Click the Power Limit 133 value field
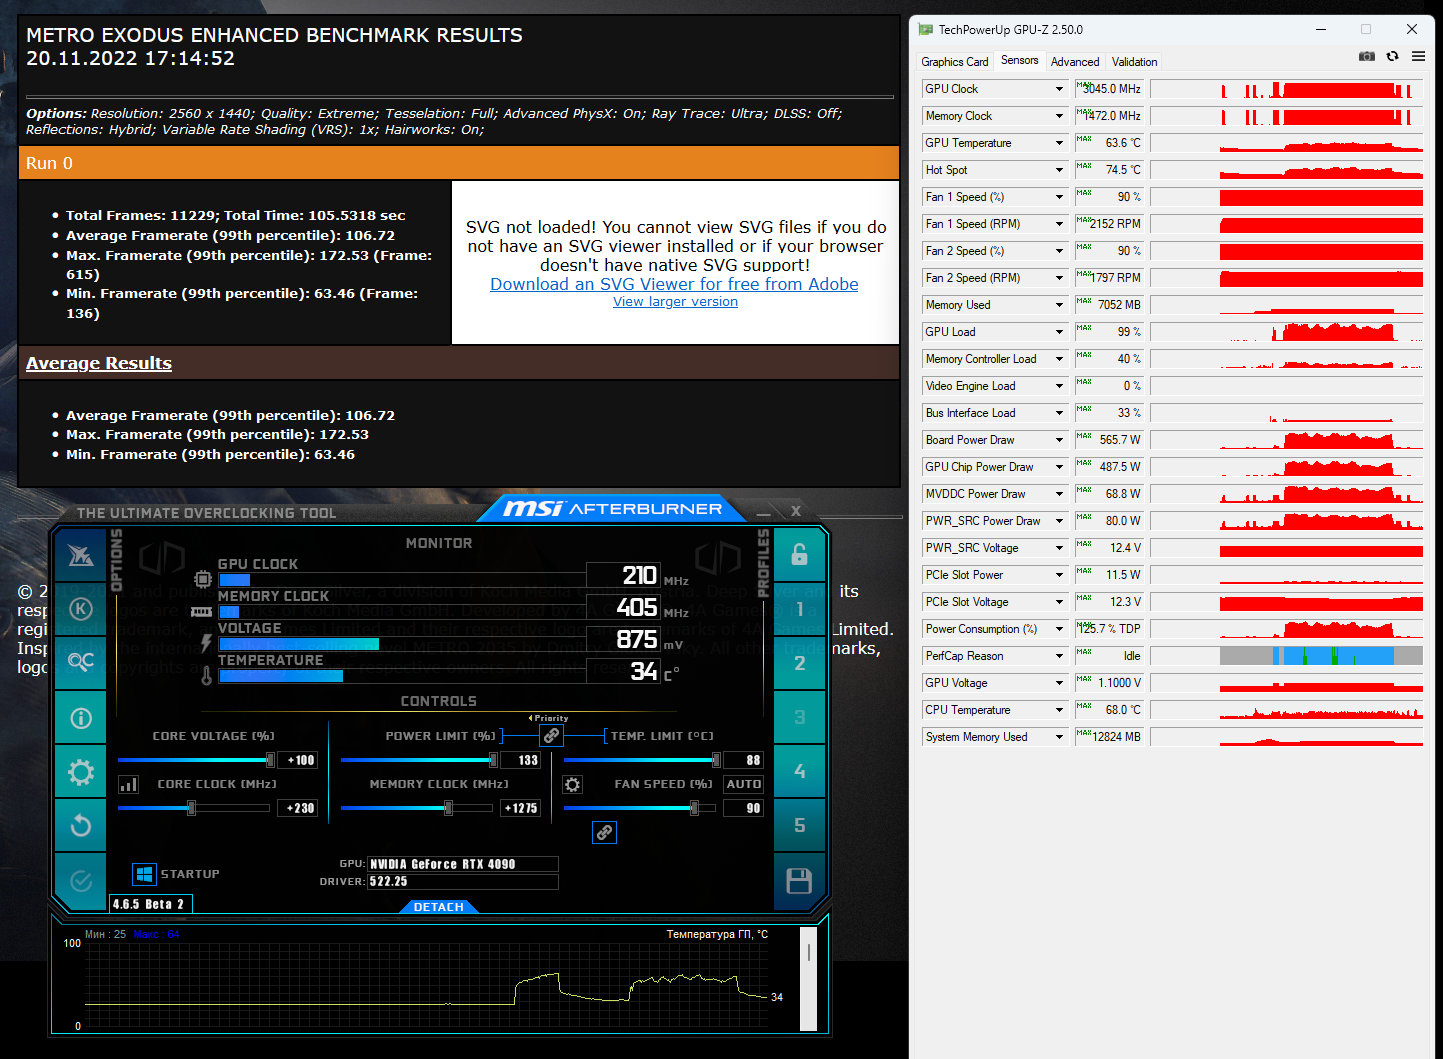The image size is (1443, 1059). (x=521, y=760)
